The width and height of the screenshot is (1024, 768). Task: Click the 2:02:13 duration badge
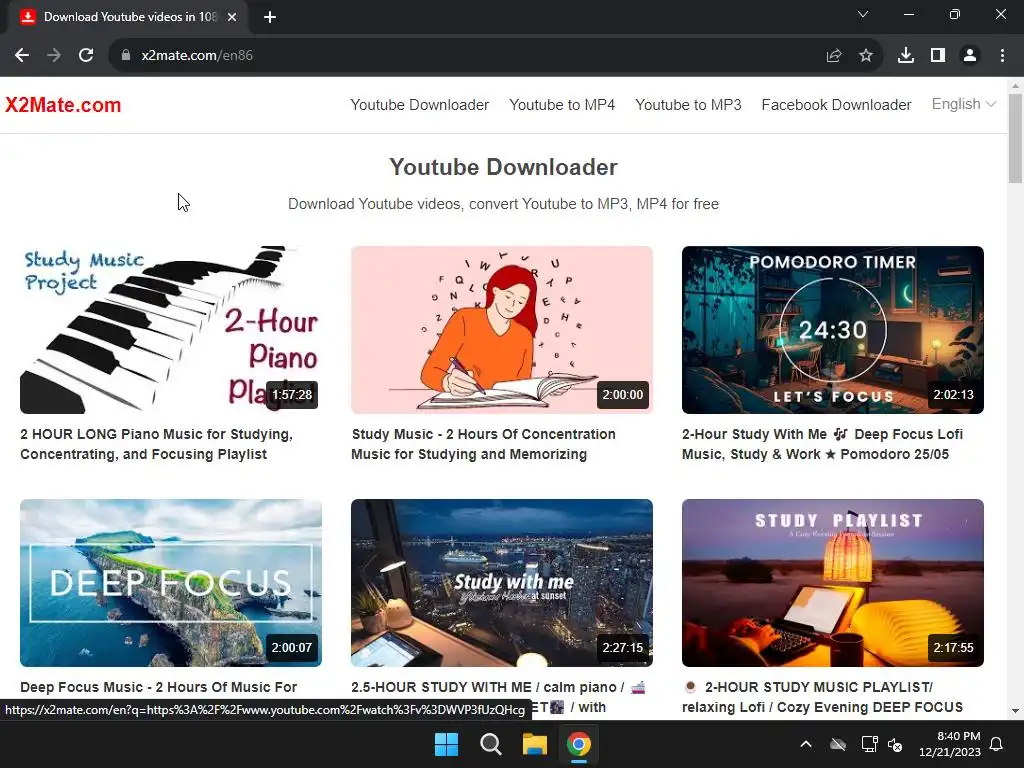point(953,395)
